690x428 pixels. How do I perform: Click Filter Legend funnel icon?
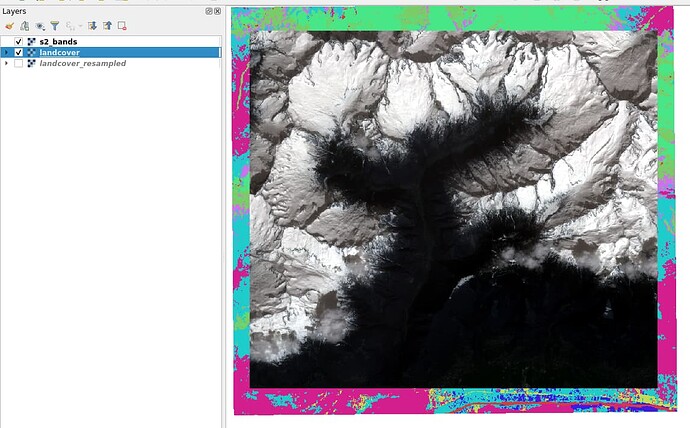coord(54,25)
